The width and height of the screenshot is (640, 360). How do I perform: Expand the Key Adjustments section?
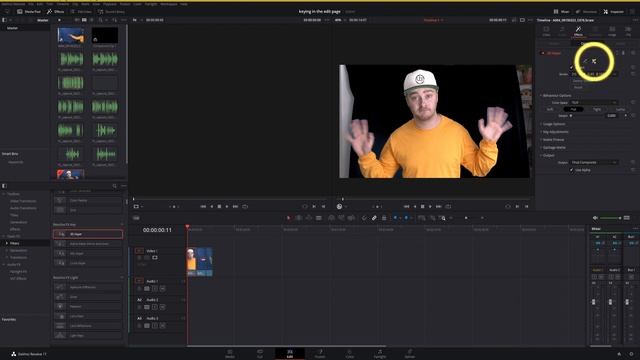pos(555,132)
